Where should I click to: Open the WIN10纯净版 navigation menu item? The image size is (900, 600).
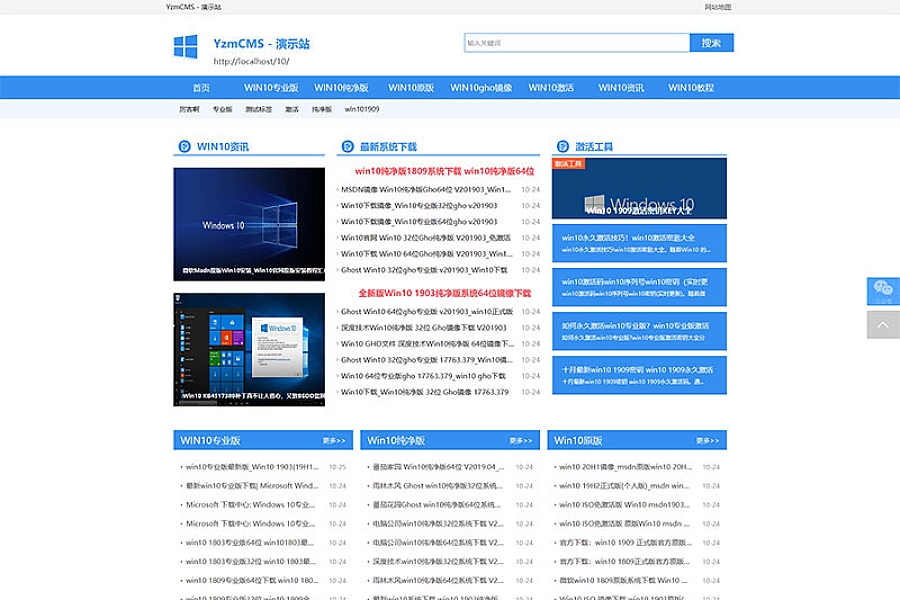point(341,88)
